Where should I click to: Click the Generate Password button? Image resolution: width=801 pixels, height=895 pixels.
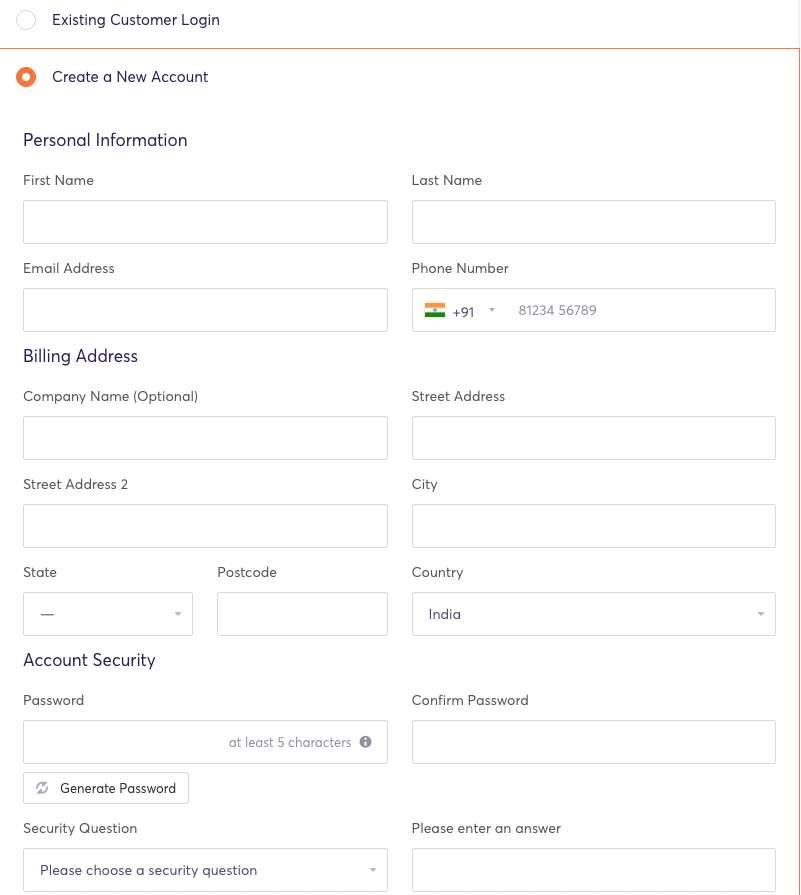105,788
